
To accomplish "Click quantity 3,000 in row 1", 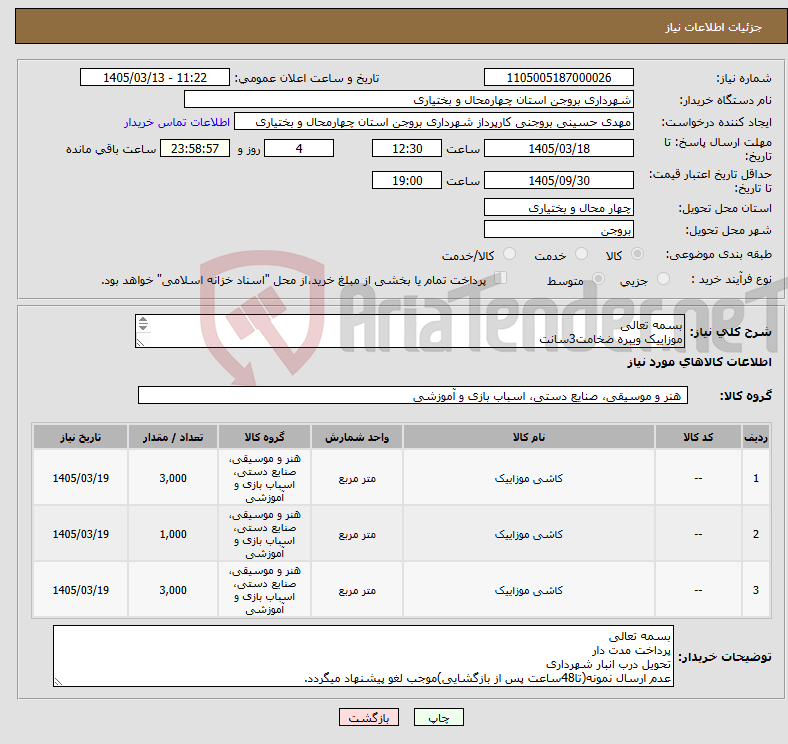I will (x=173, y=478).
